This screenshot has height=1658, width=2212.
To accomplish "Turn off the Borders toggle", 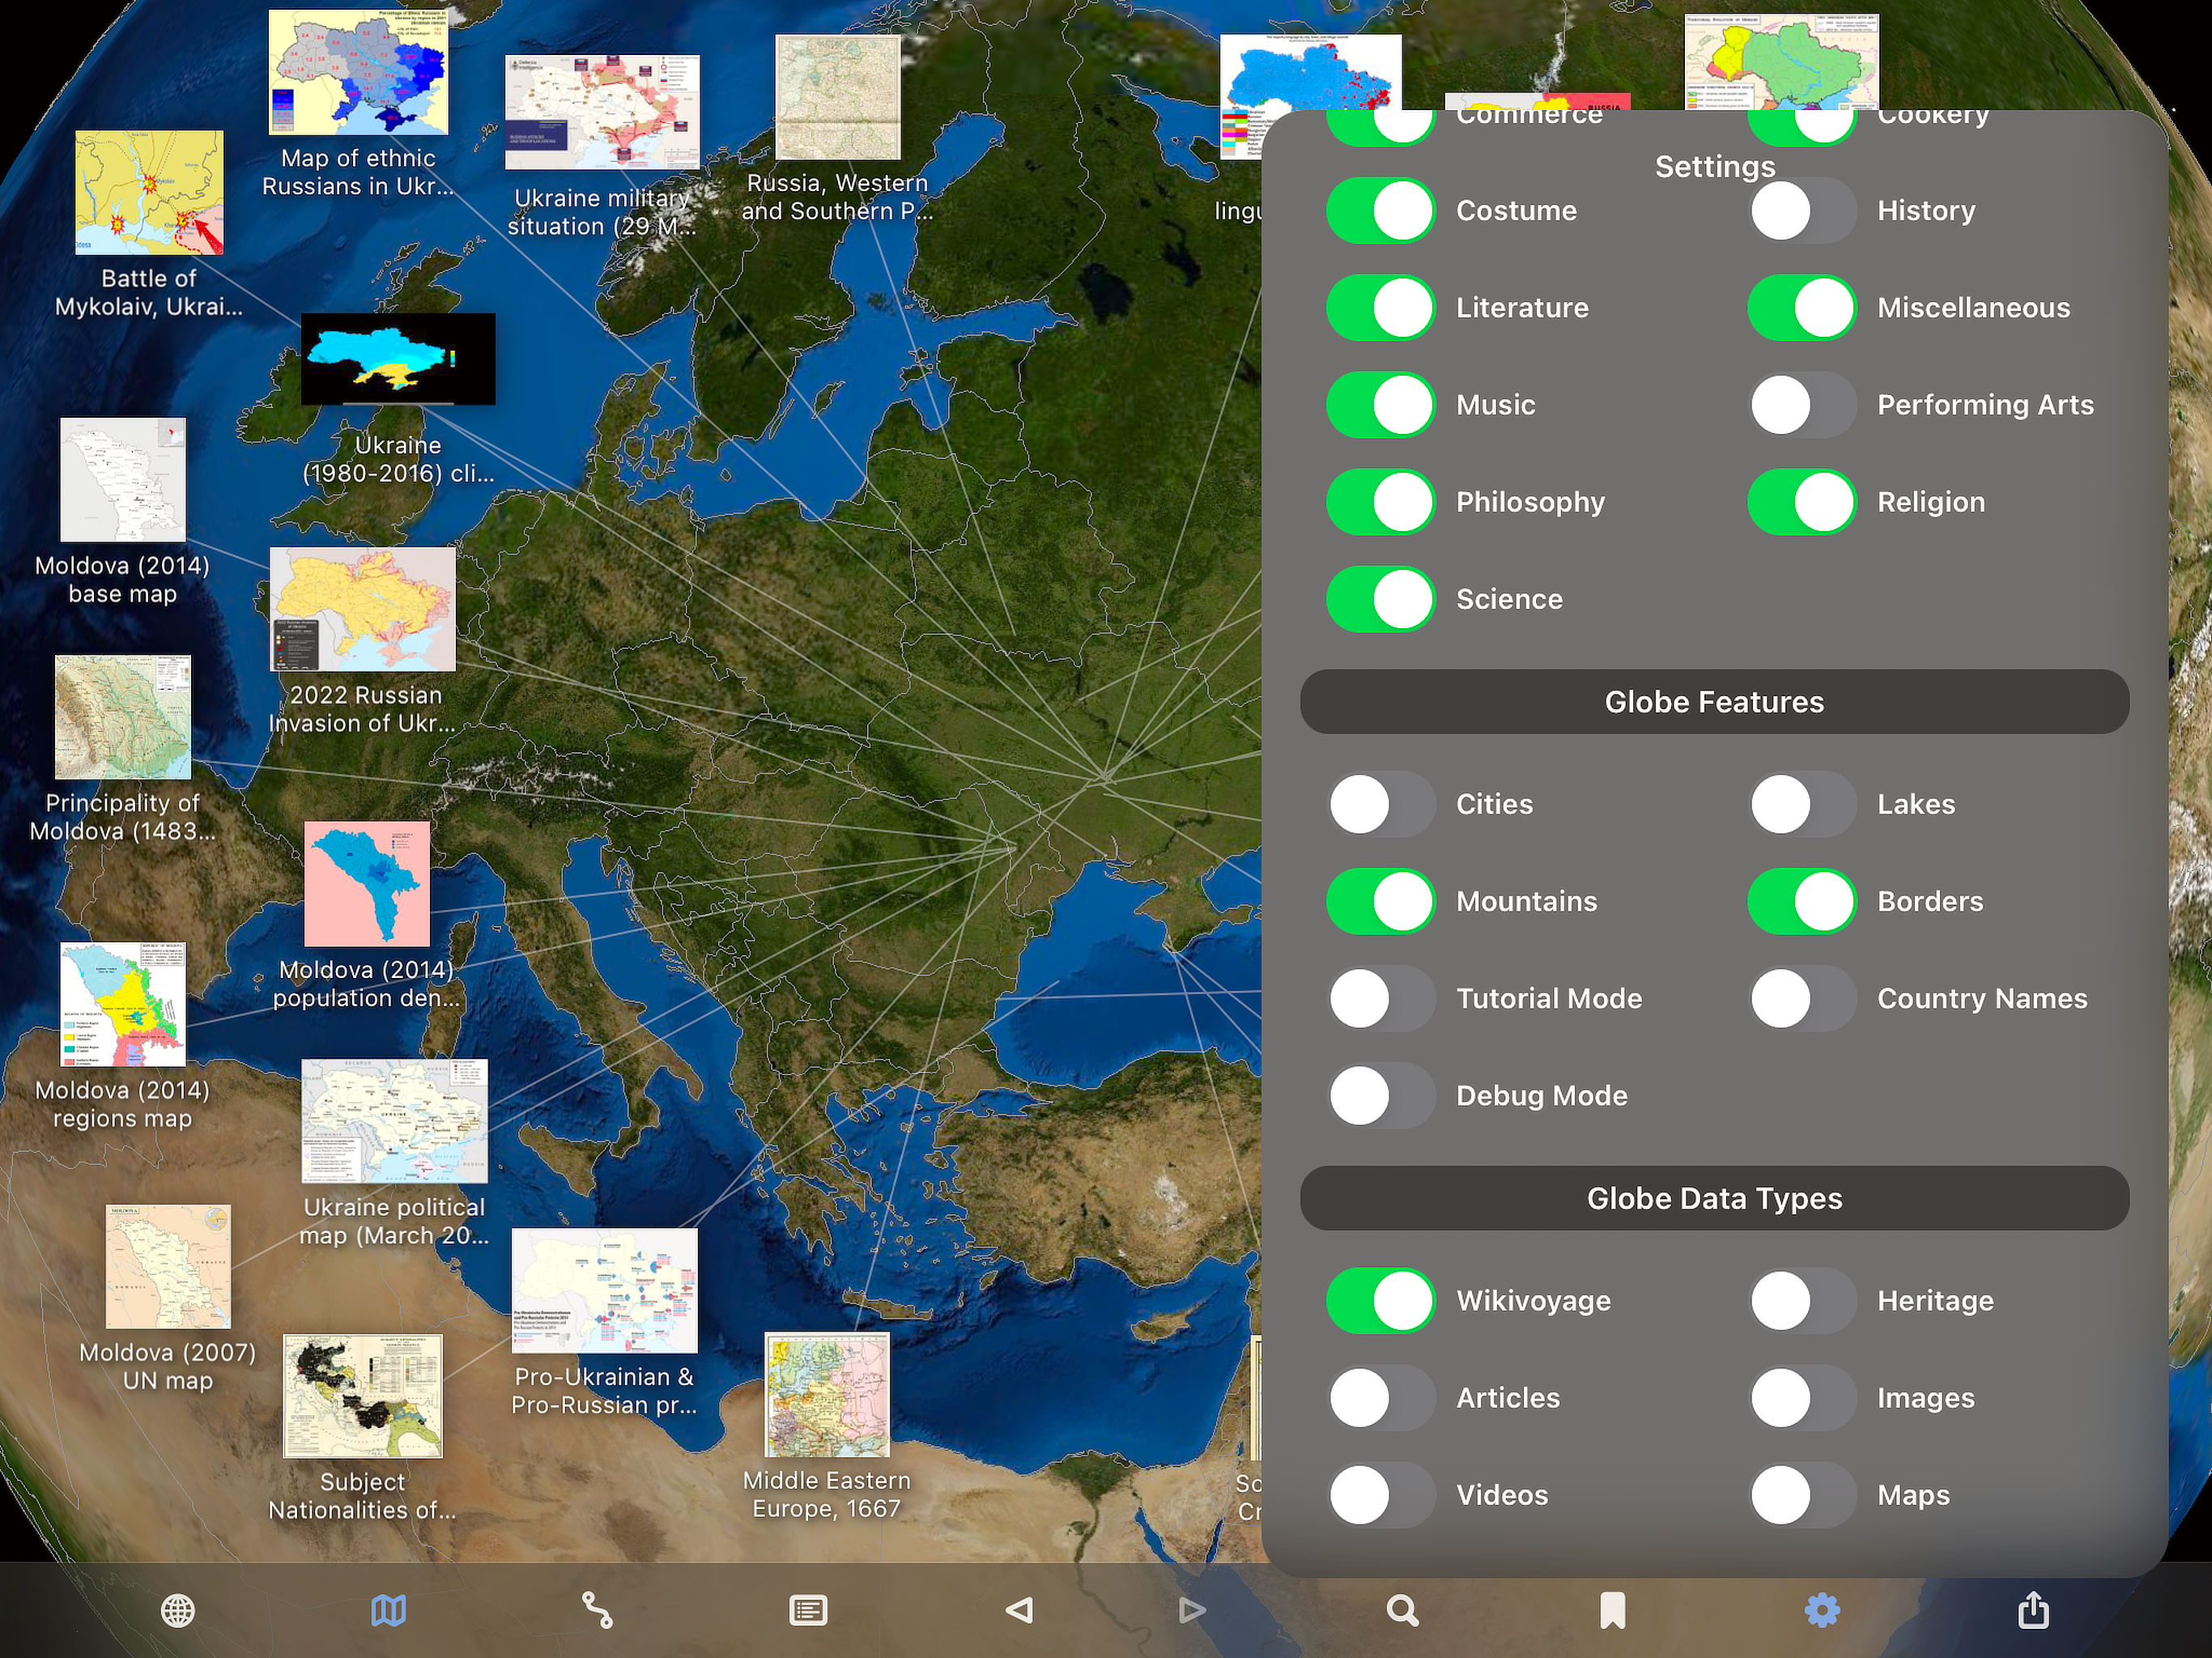I will (1802, 901).
